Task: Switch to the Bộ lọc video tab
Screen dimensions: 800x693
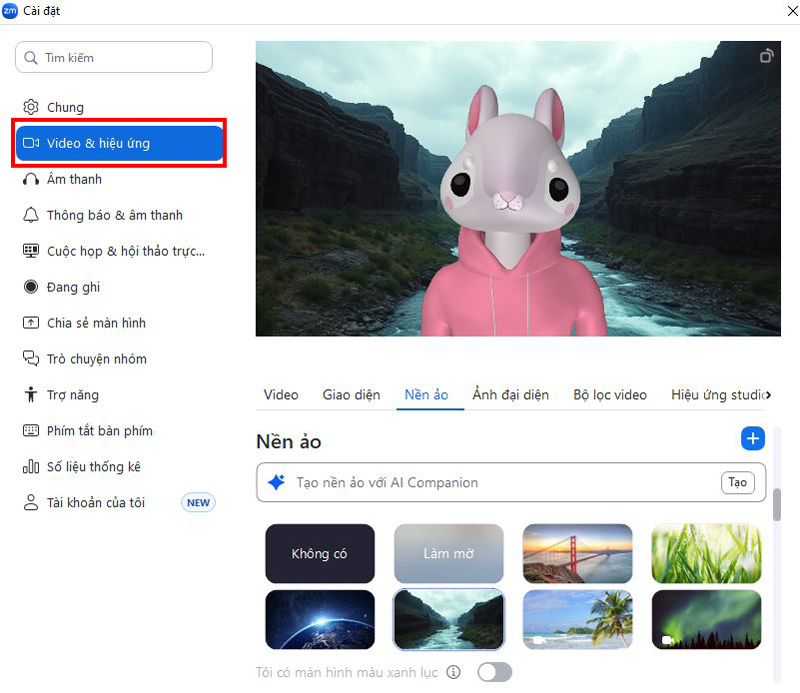Action: click(x=610, y=395)
